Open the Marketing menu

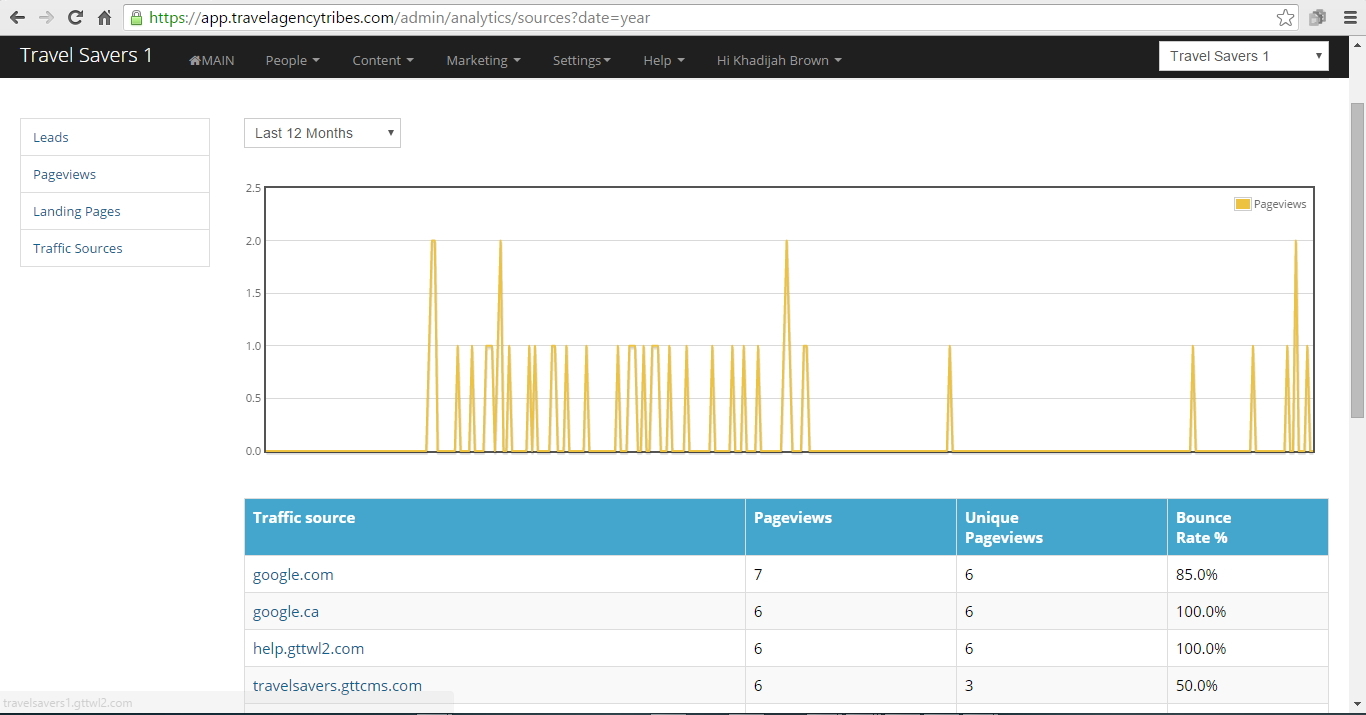click(x=483, y=60)
